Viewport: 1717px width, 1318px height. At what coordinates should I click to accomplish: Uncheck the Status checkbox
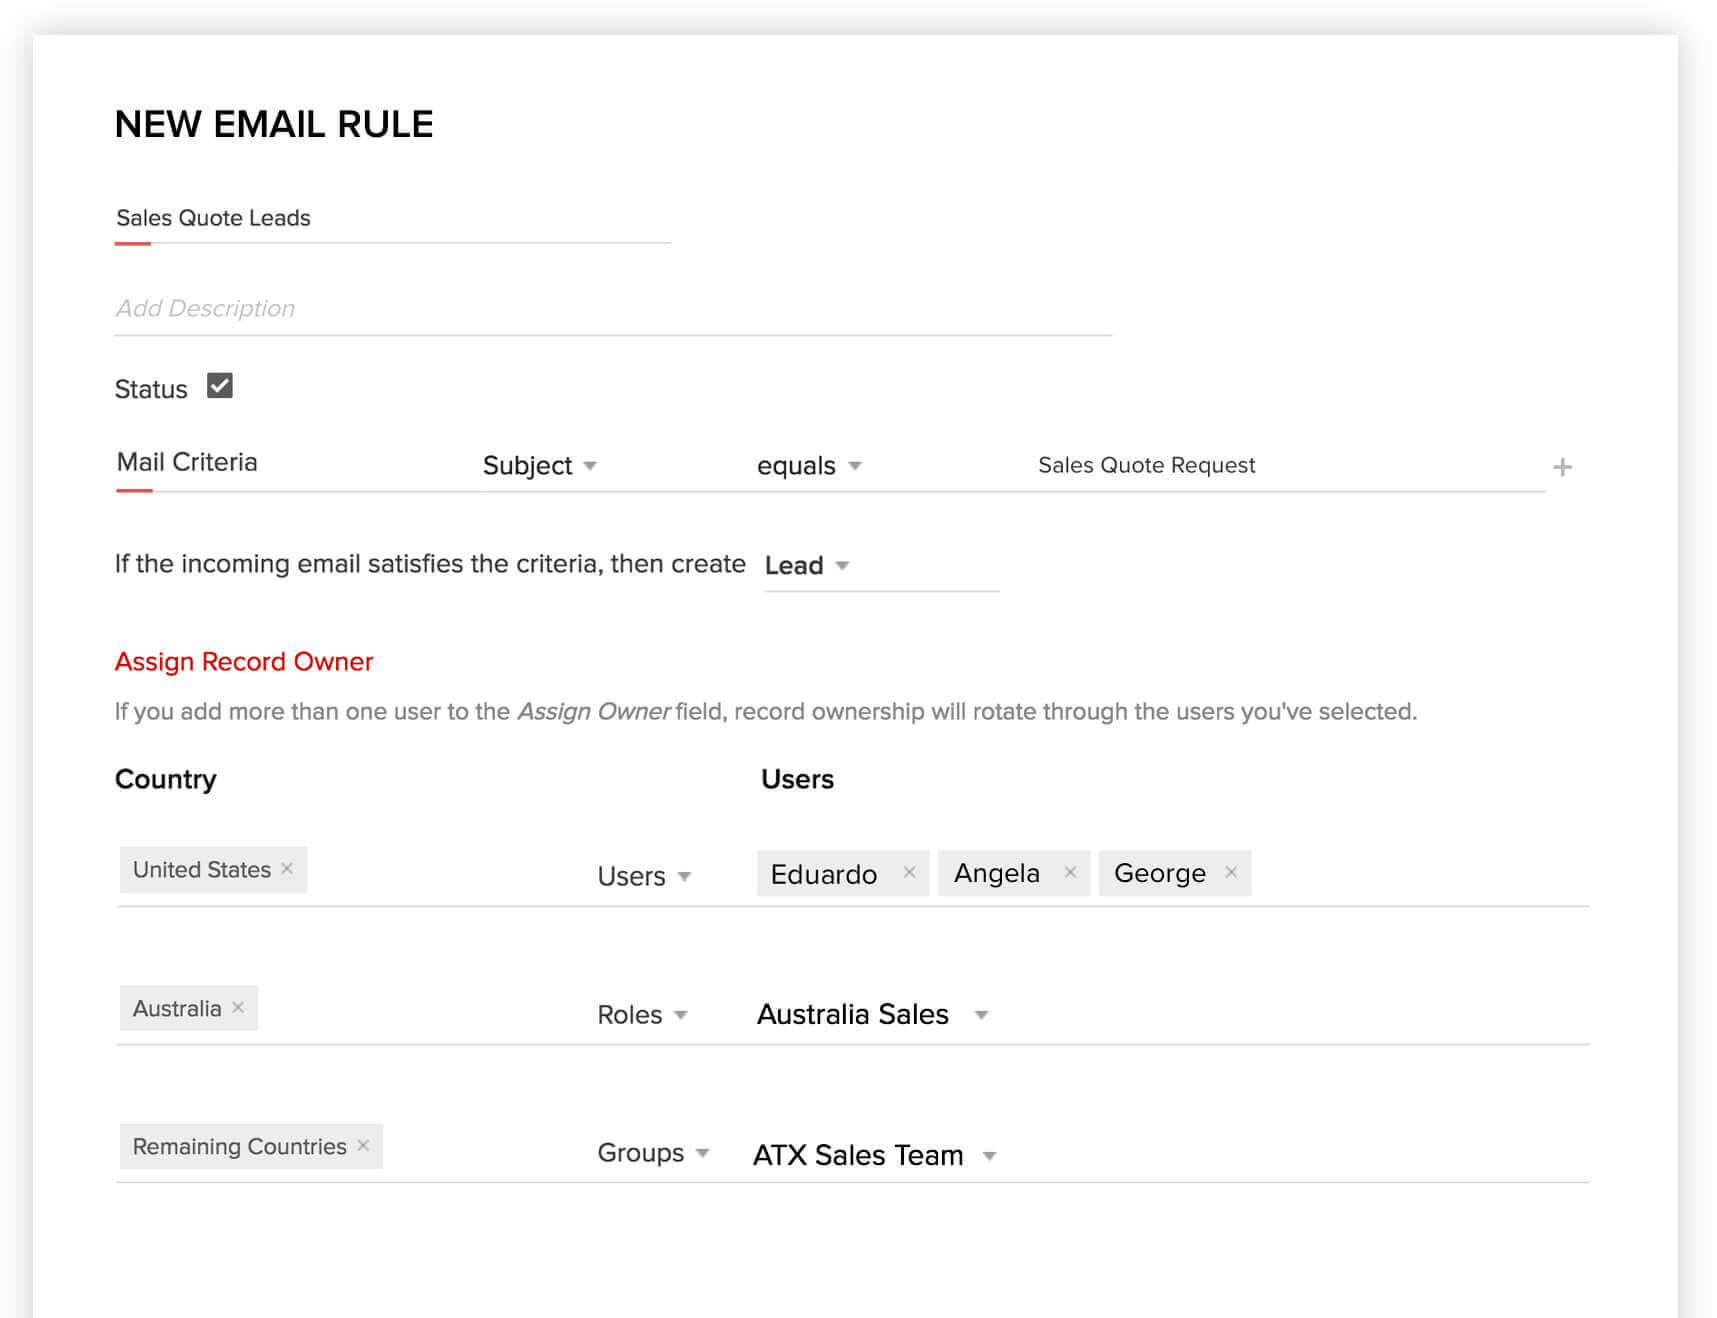coord(220,386)
